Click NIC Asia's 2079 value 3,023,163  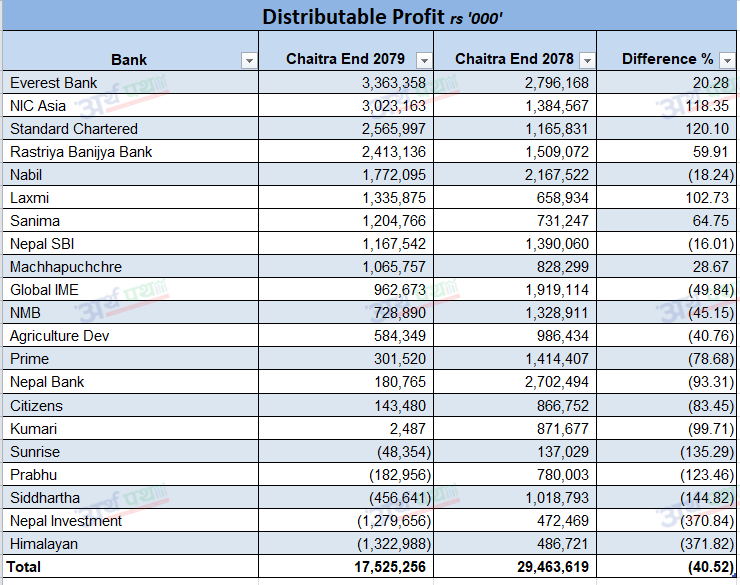[x=394, y=106]
